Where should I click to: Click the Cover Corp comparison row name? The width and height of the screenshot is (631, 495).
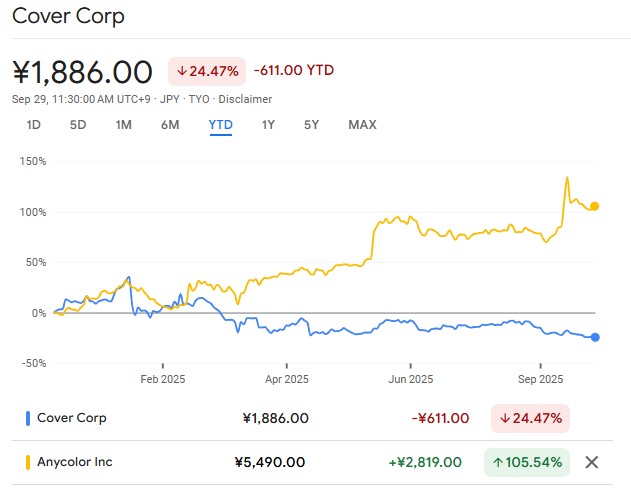71,418
